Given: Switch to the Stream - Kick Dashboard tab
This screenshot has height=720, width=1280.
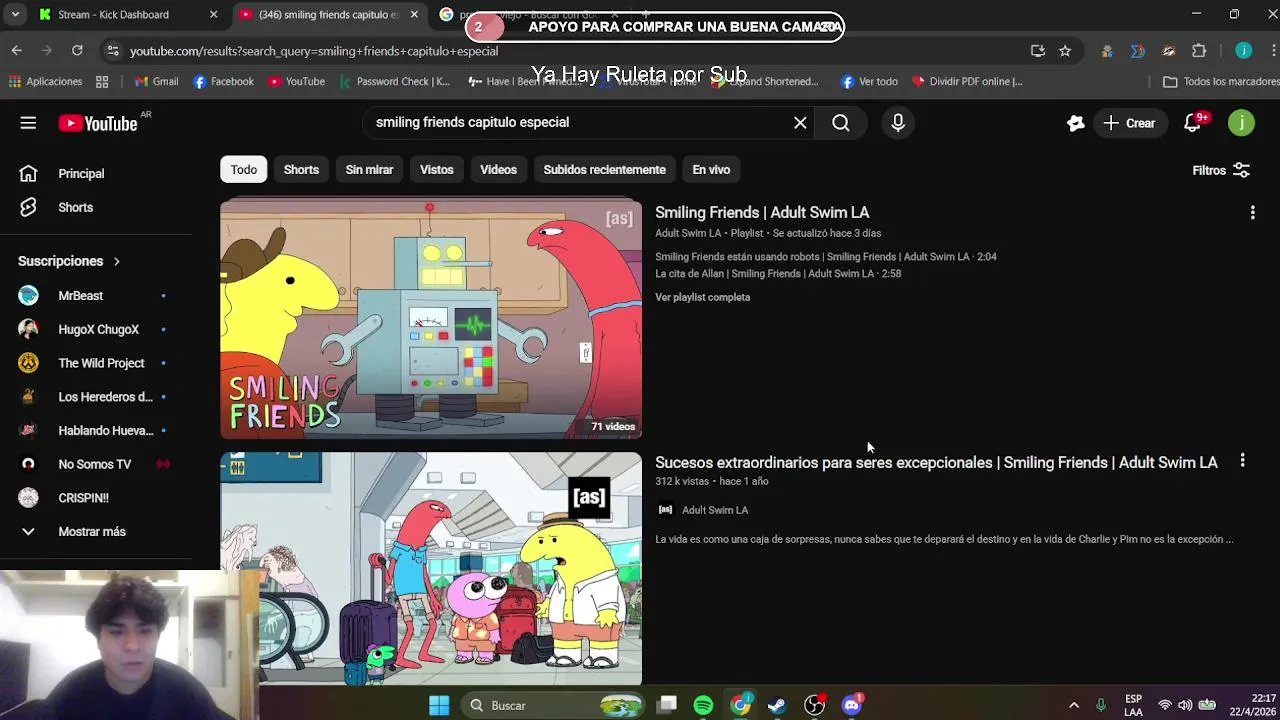Looking at the screenshot, I should click(113, 15).
